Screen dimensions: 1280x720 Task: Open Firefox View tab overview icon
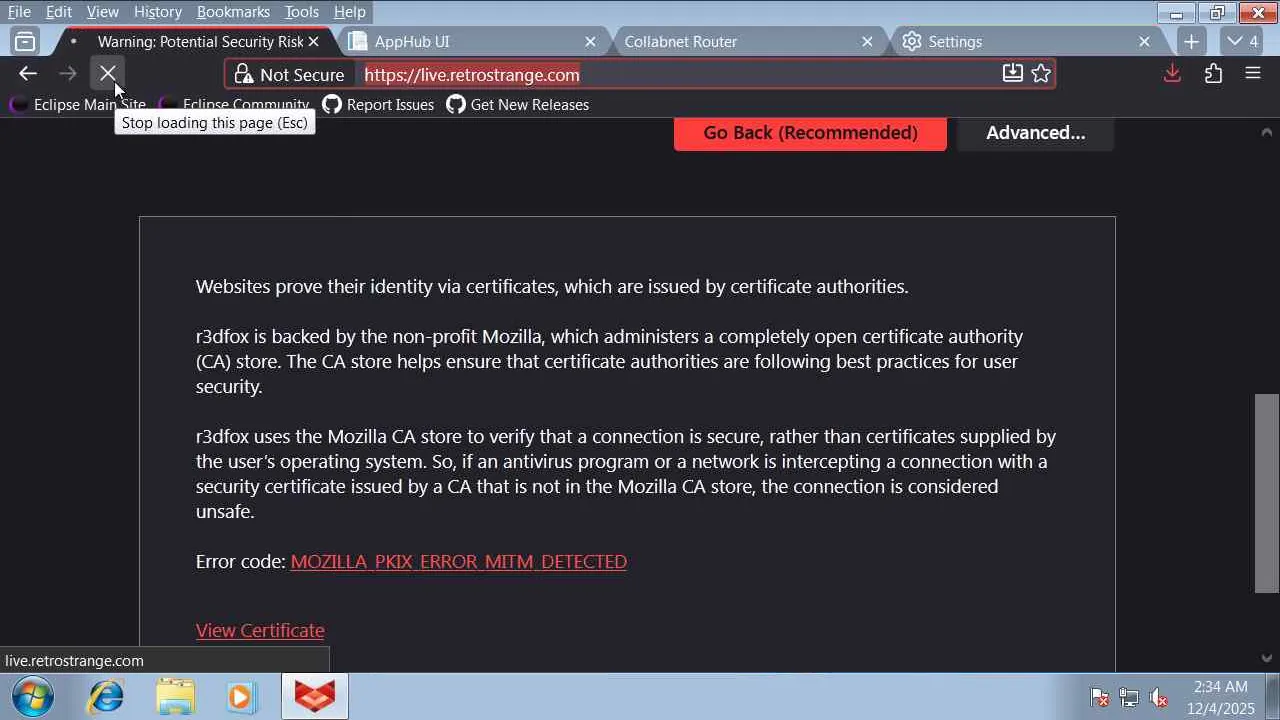pos(25,41)
